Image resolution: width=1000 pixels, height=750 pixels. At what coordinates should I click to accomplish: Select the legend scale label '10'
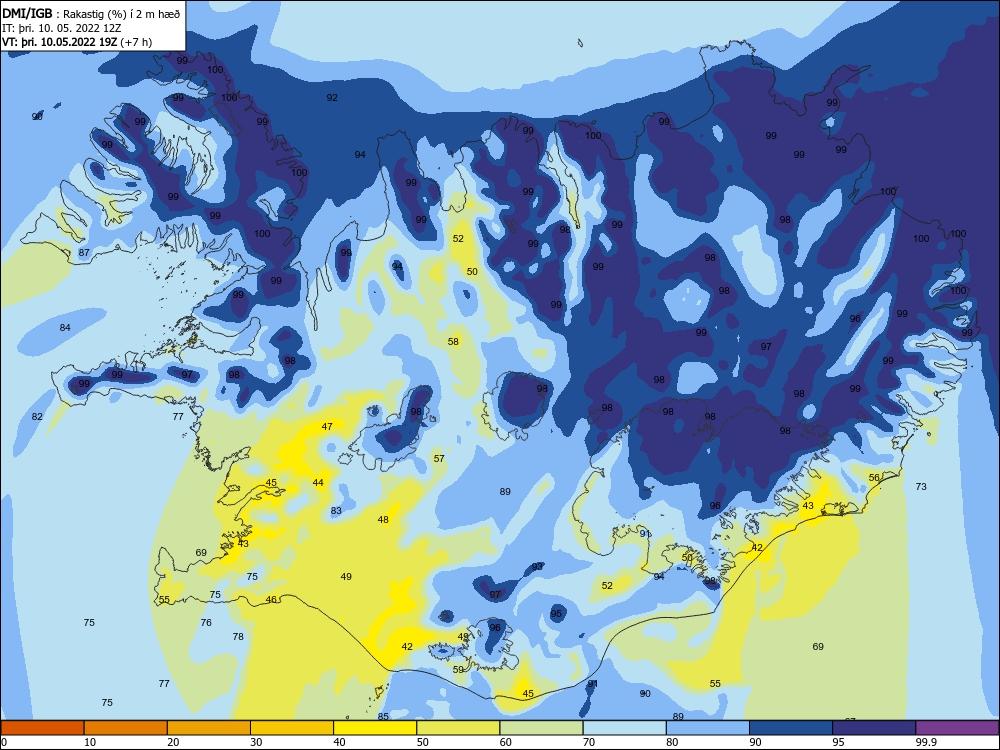tap(90, 742)
